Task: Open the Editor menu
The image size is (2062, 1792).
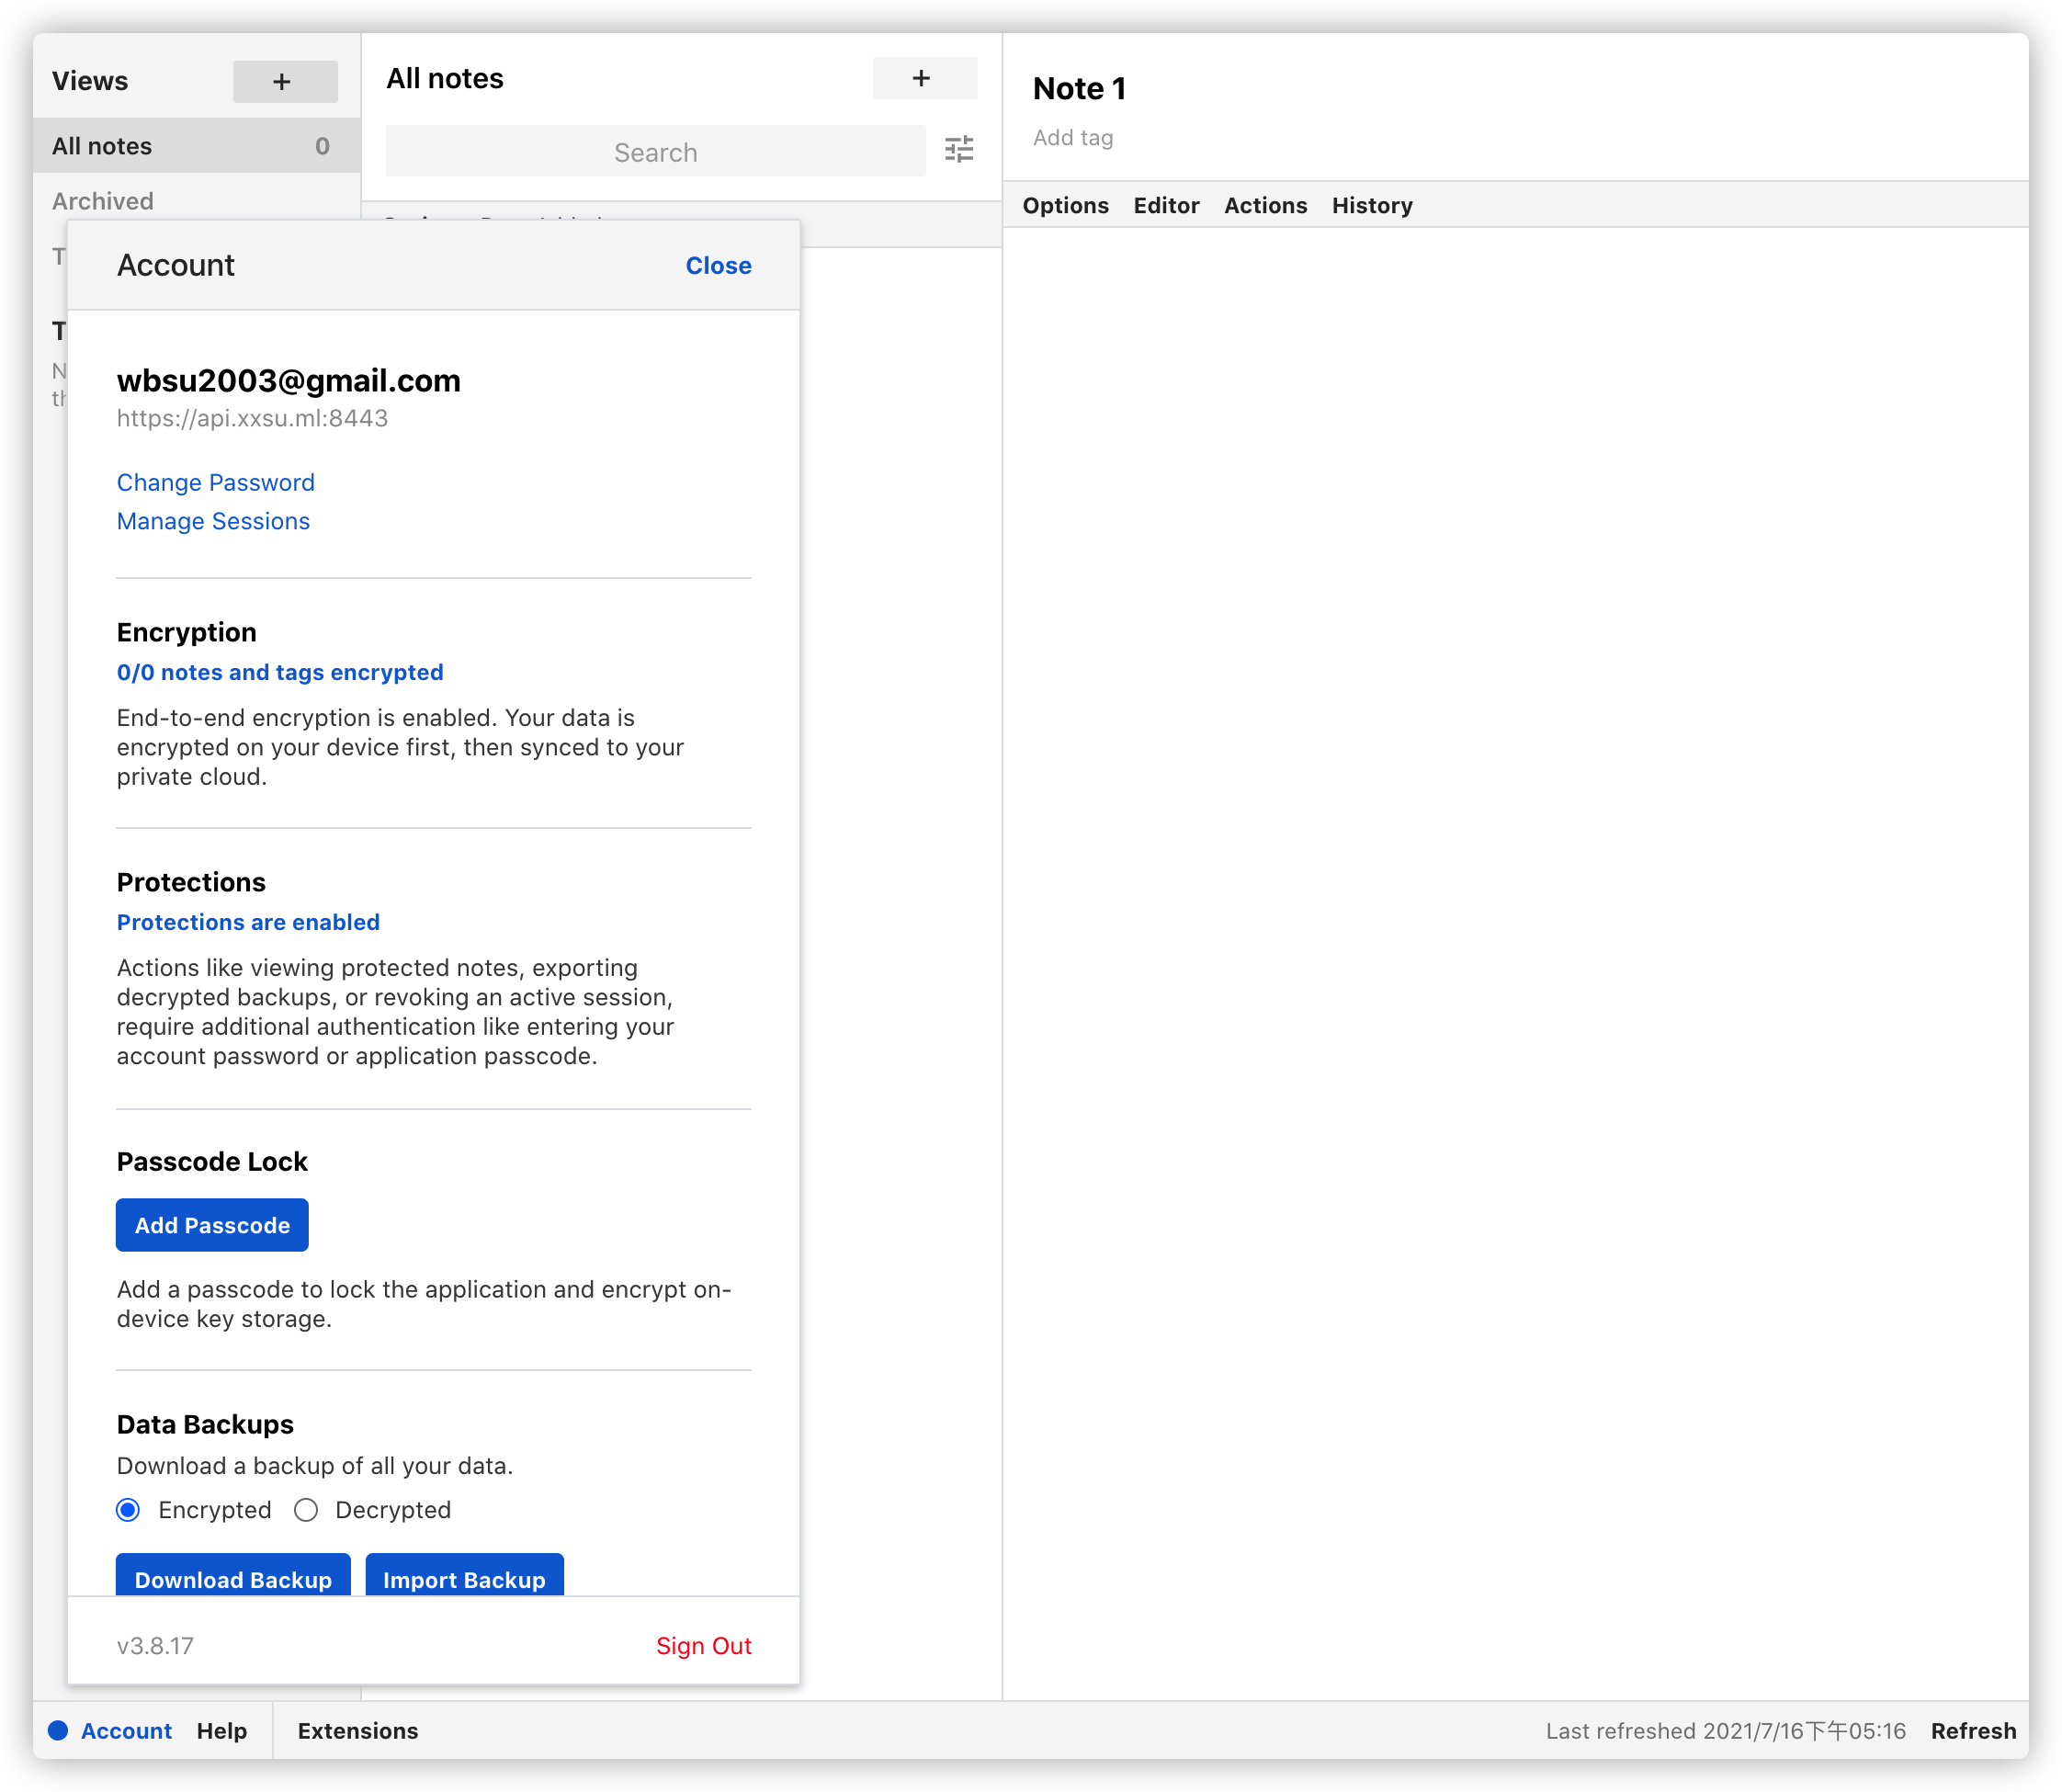Action: coord(1166,205)
